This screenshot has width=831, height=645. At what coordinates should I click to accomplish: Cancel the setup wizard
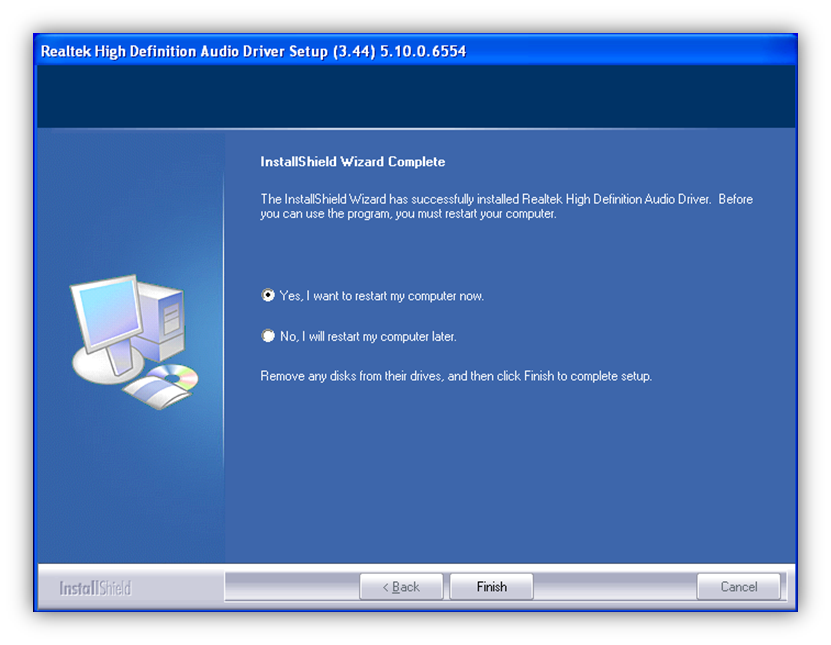pyautogui.click(x=738, y=587)
